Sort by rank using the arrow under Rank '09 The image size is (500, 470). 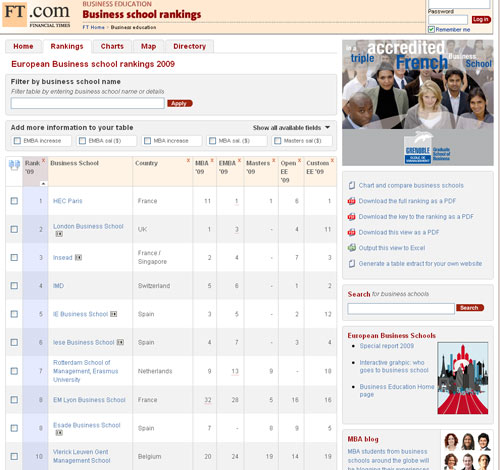click(43, 184)
